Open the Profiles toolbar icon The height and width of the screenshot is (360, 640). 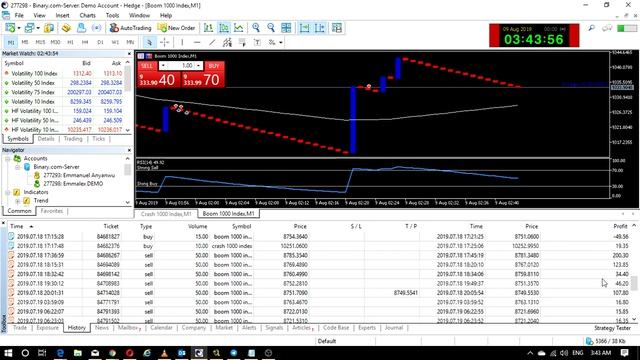click(29, 28)
